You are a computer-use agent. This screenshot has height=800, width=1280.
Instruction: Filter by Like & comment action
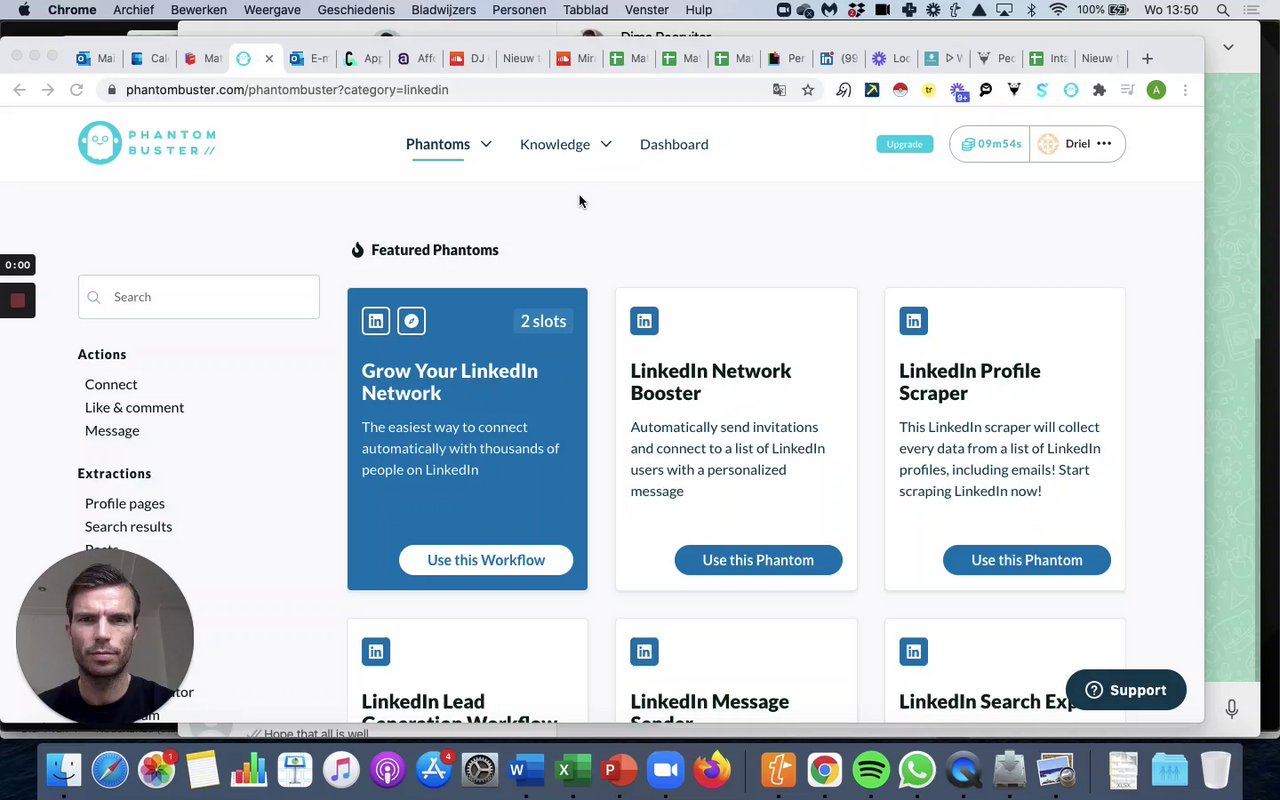point(134,407)
